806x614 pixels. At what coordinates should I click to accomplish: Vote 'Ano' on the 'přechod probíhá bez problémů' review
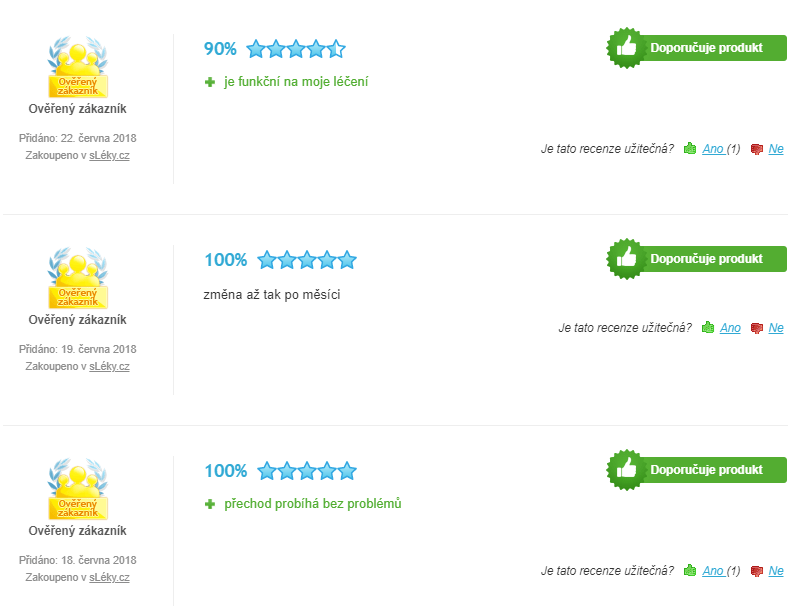[713, 570]
